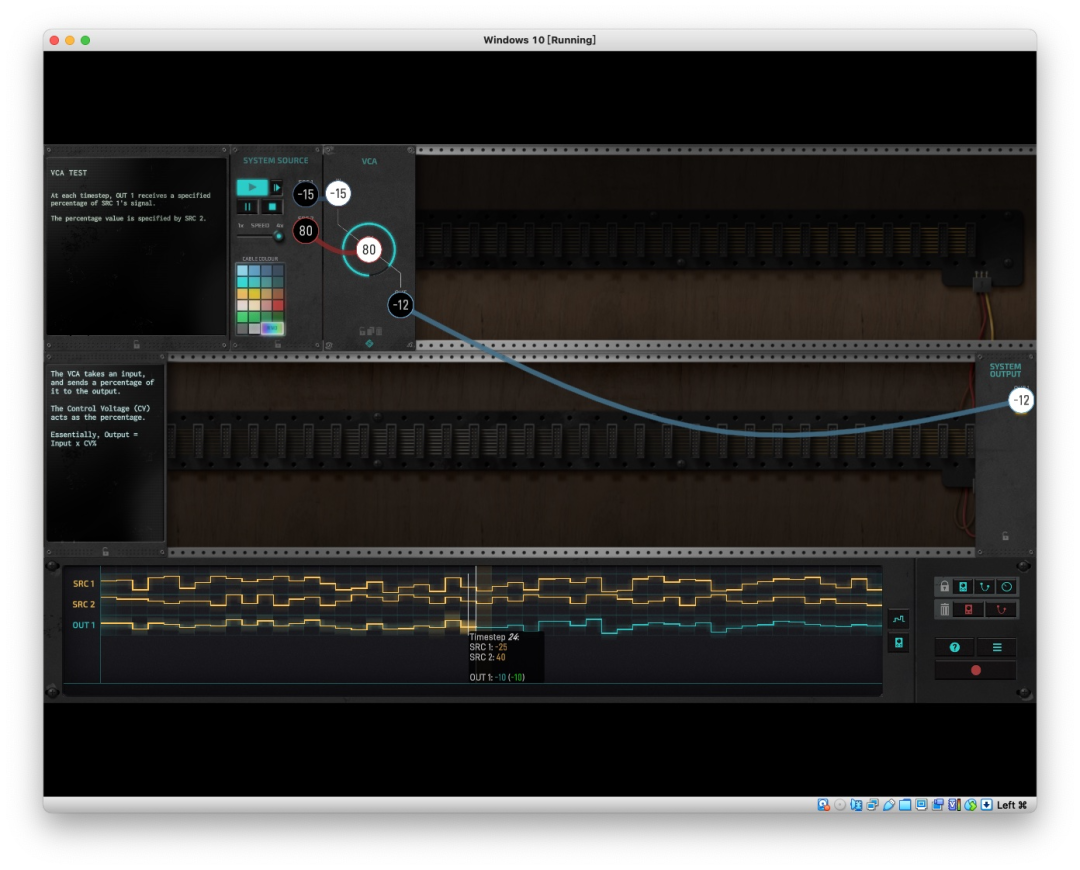Click the VirtualBox optical disc icon
Screen dimensions: 1080x870
pyautogui.click(x=840, y=805)
